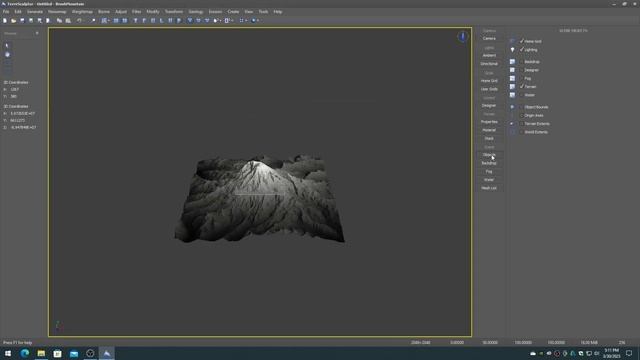Select the sphere tool in left panel
This screenshot has height=360, width=640.
(x=7, y=55)
